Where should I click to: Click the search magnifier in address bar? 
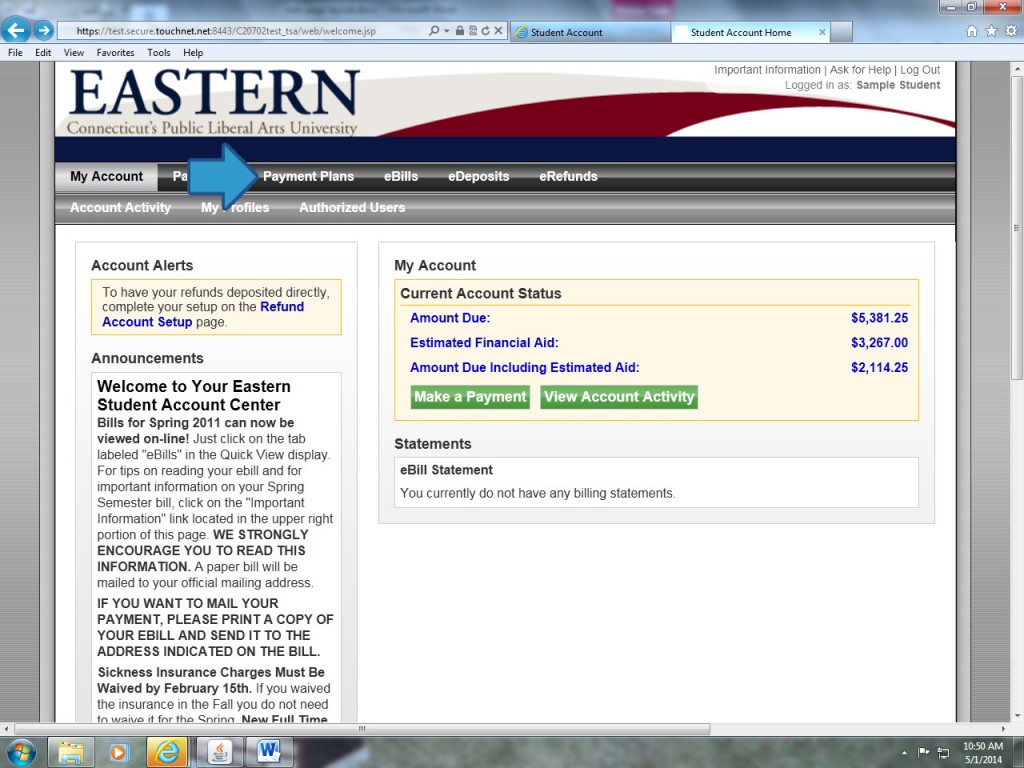434,31
